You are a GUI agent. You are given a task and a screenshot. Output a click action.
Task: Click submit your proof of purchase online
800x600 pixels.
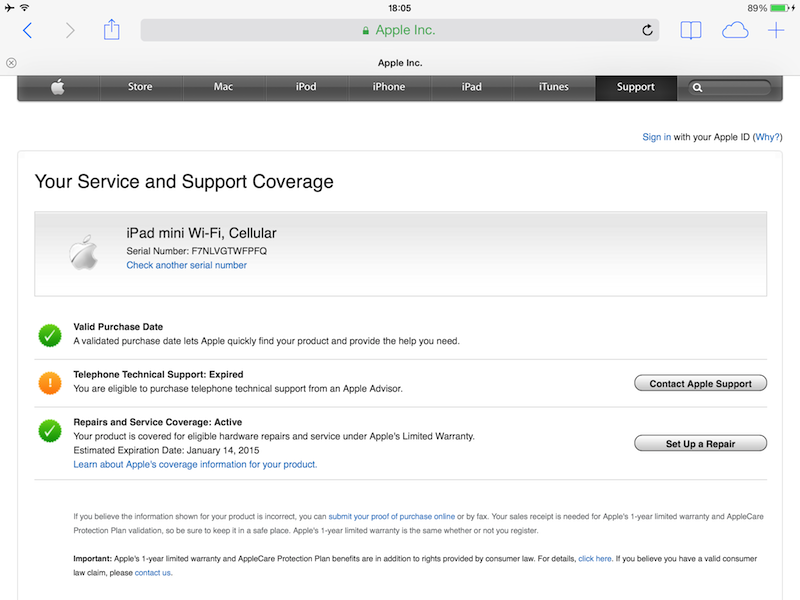(391, 517)
